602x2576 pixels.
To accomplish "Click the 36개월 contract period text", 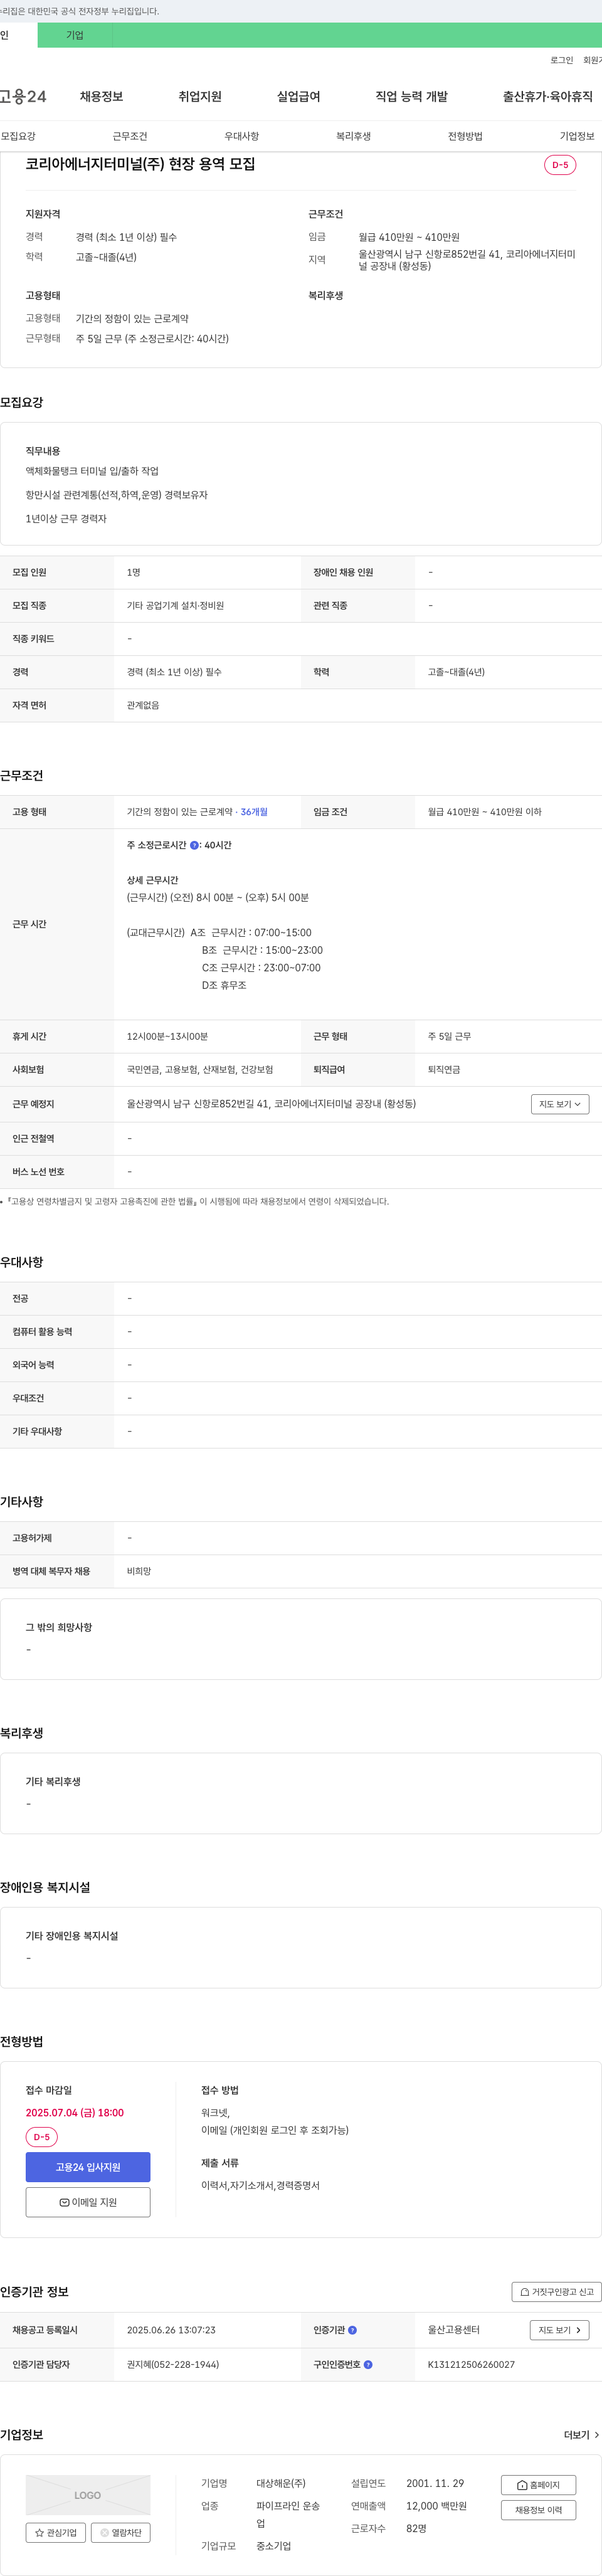I will [254, 812].
